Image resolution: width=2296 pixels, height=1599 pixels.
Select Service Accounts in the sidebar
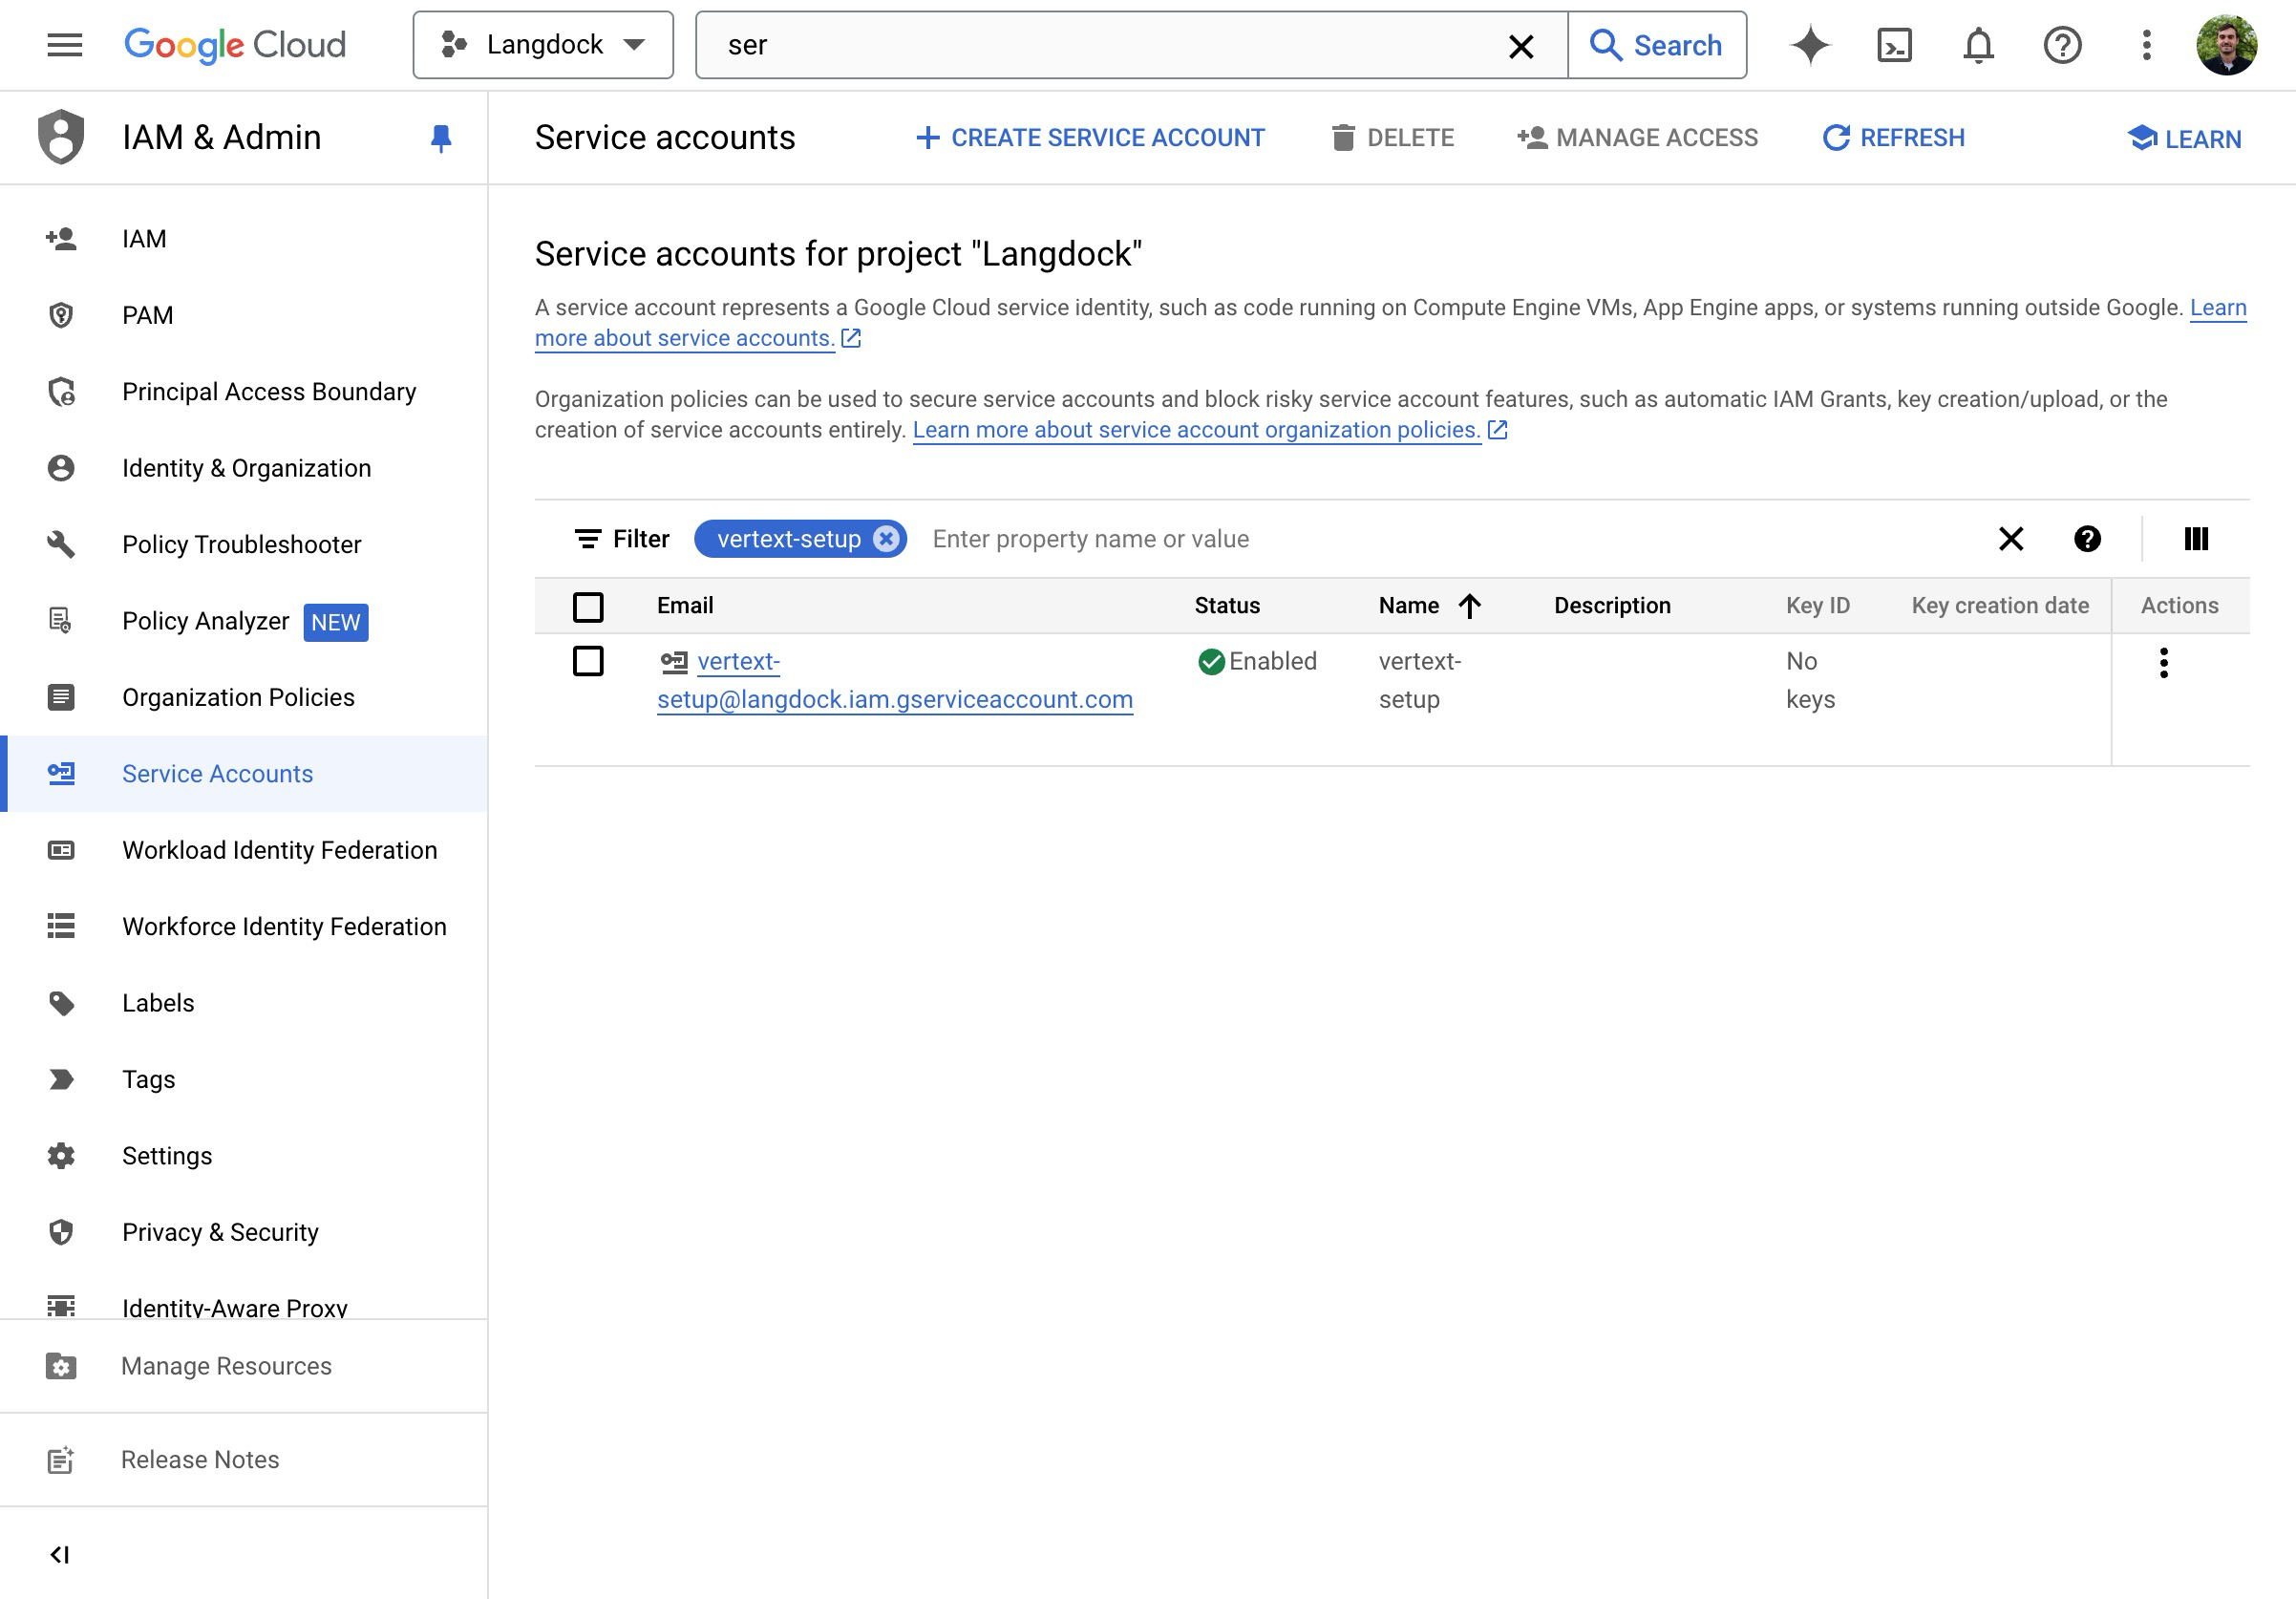(x=244, y=774)
